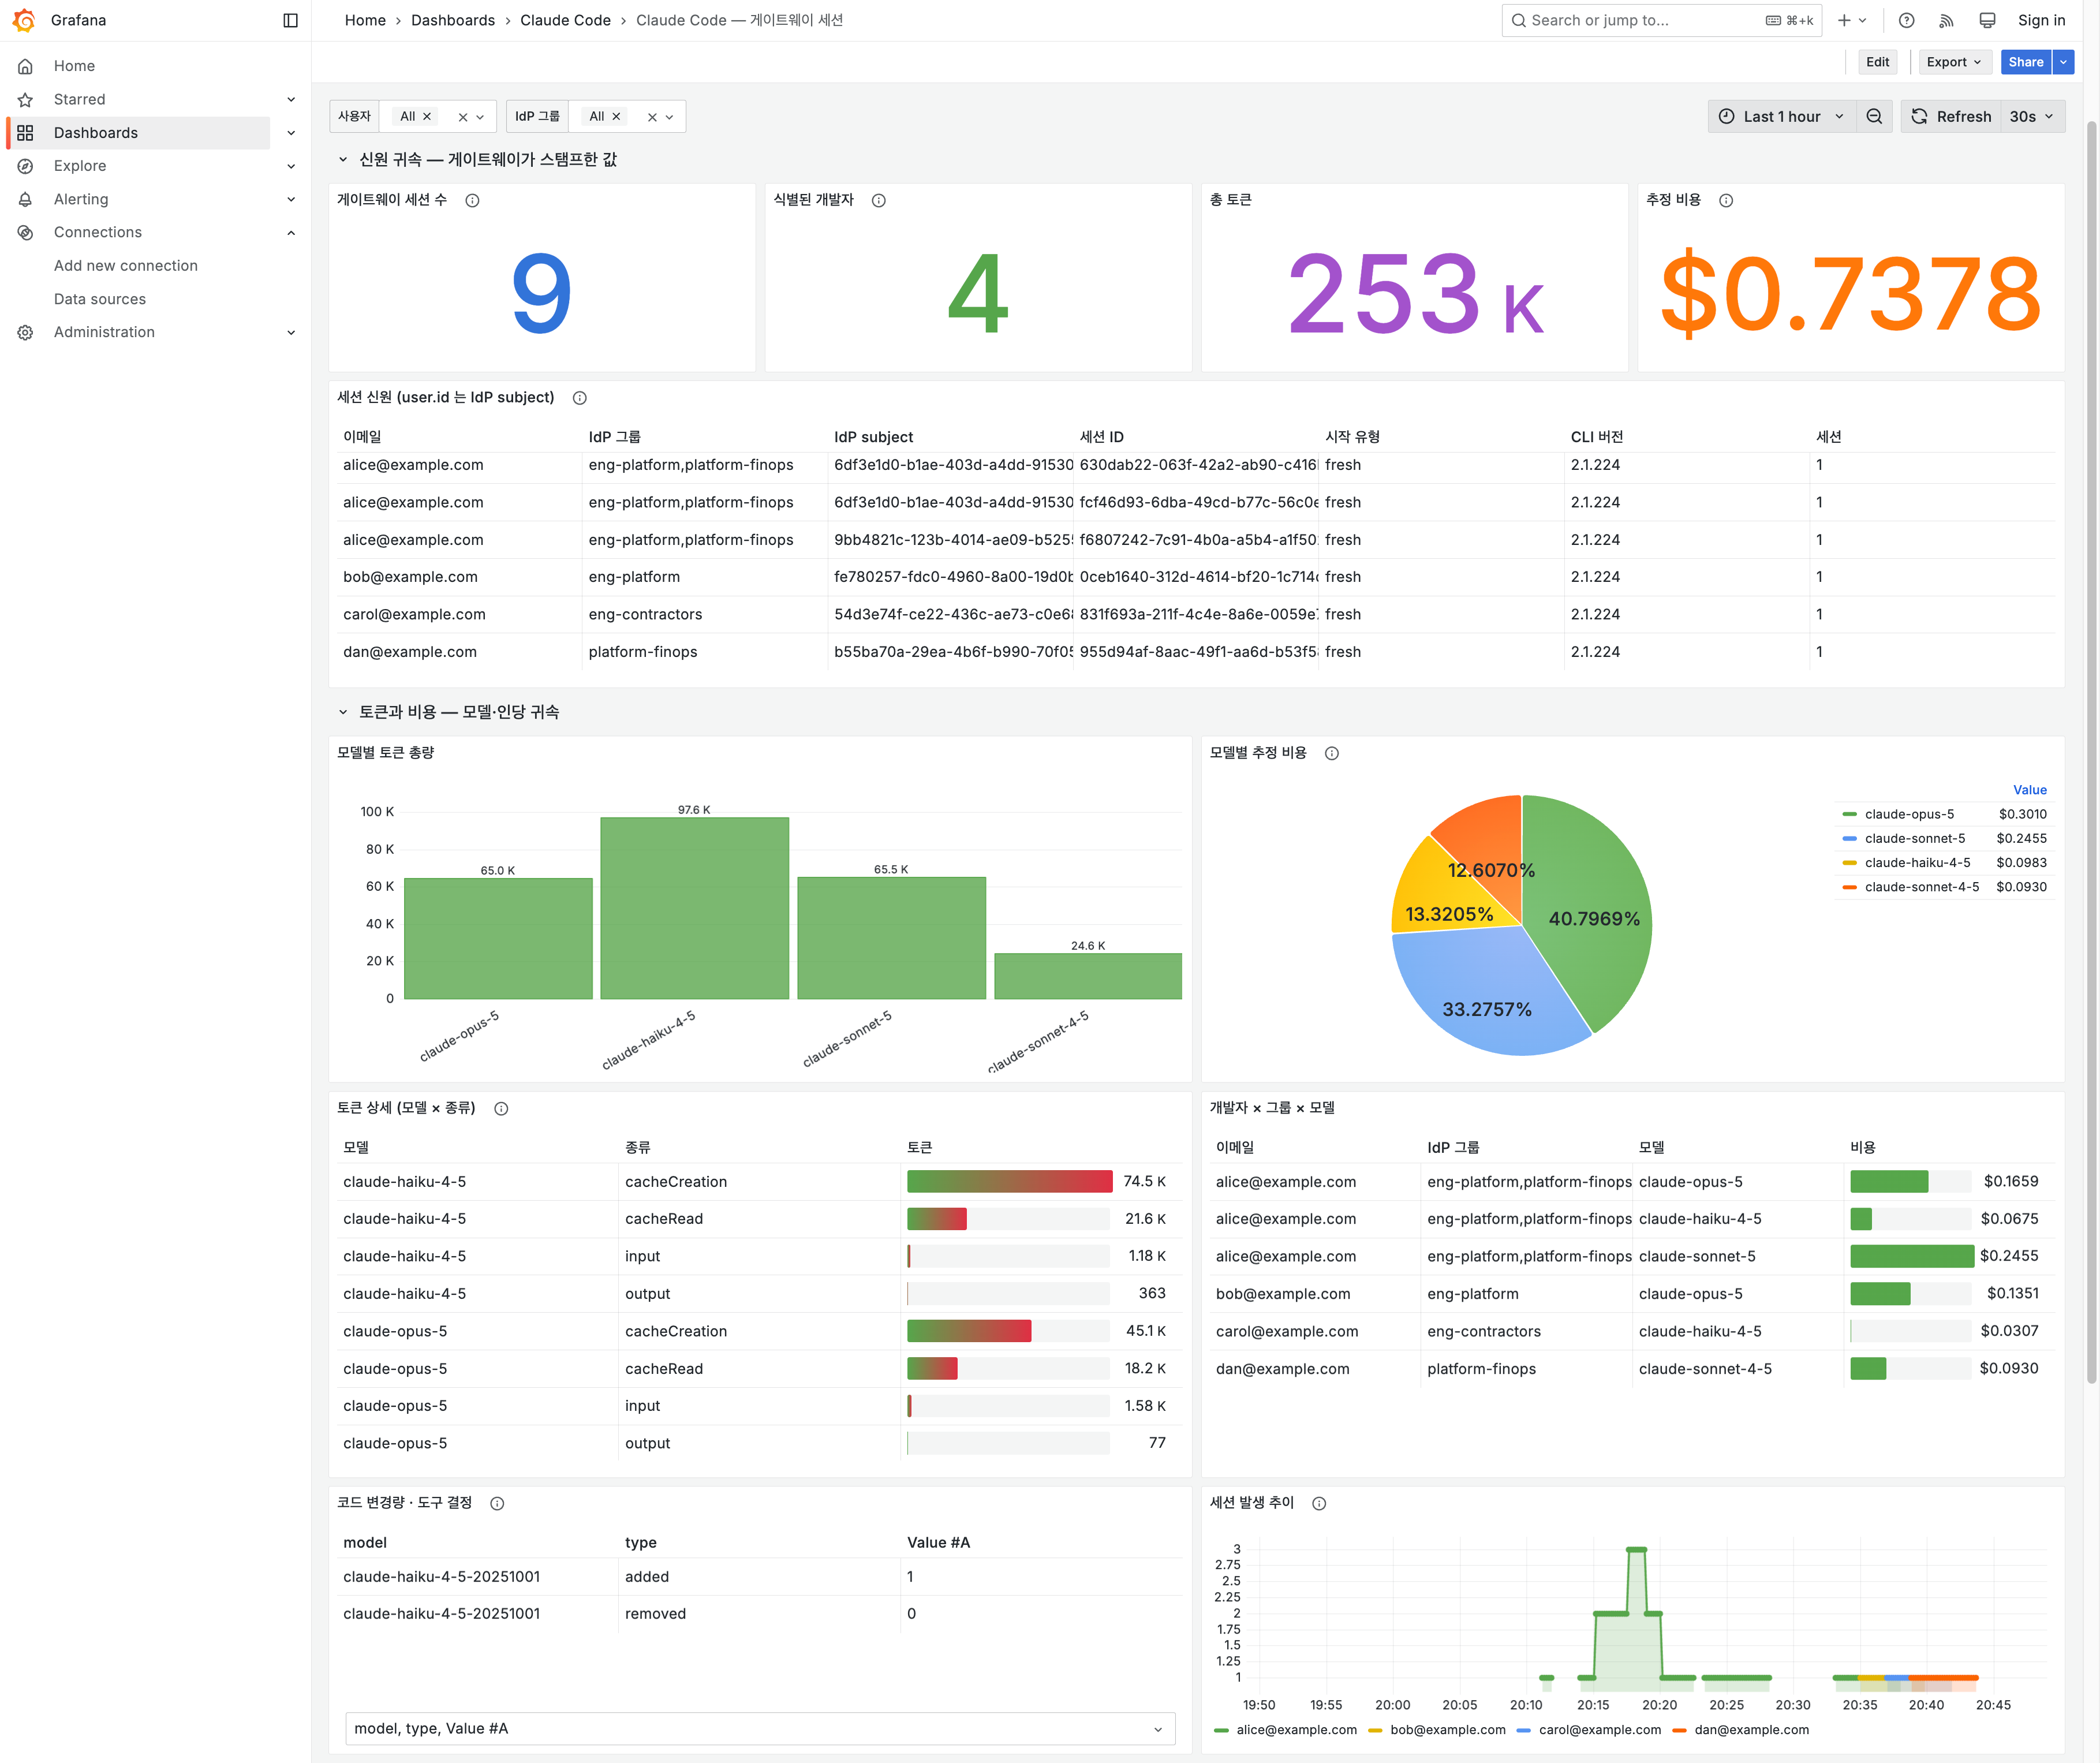Click the Starred star icon
This screenshot has height=1763, width=2100.
point(26,99)
